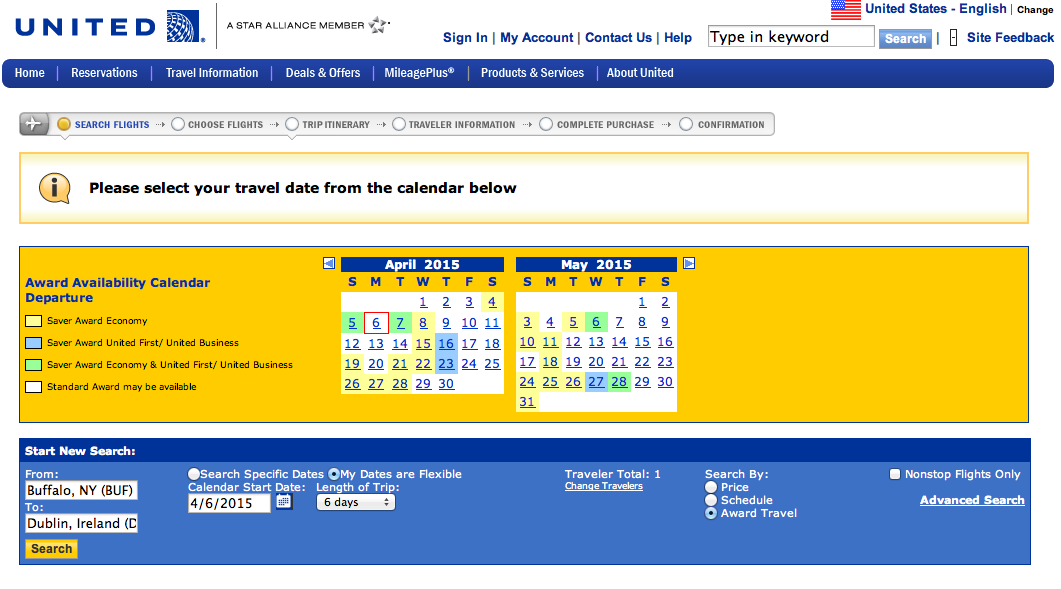Open the Advanced Search link
The width and height of the screenshot is (1061, 589).
(971, 500)
